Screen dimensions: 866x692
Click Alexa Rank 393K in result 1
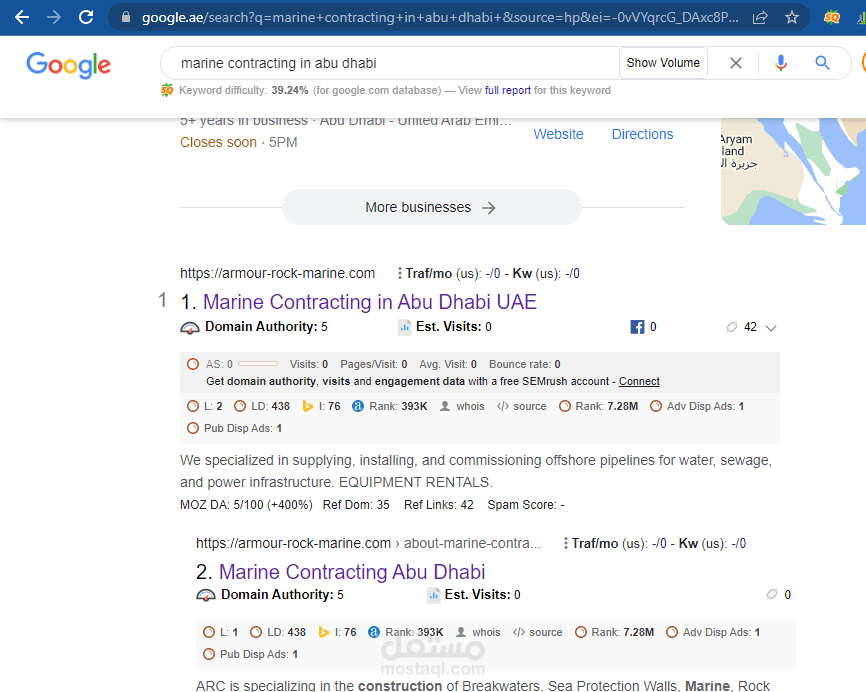(389, 406)
